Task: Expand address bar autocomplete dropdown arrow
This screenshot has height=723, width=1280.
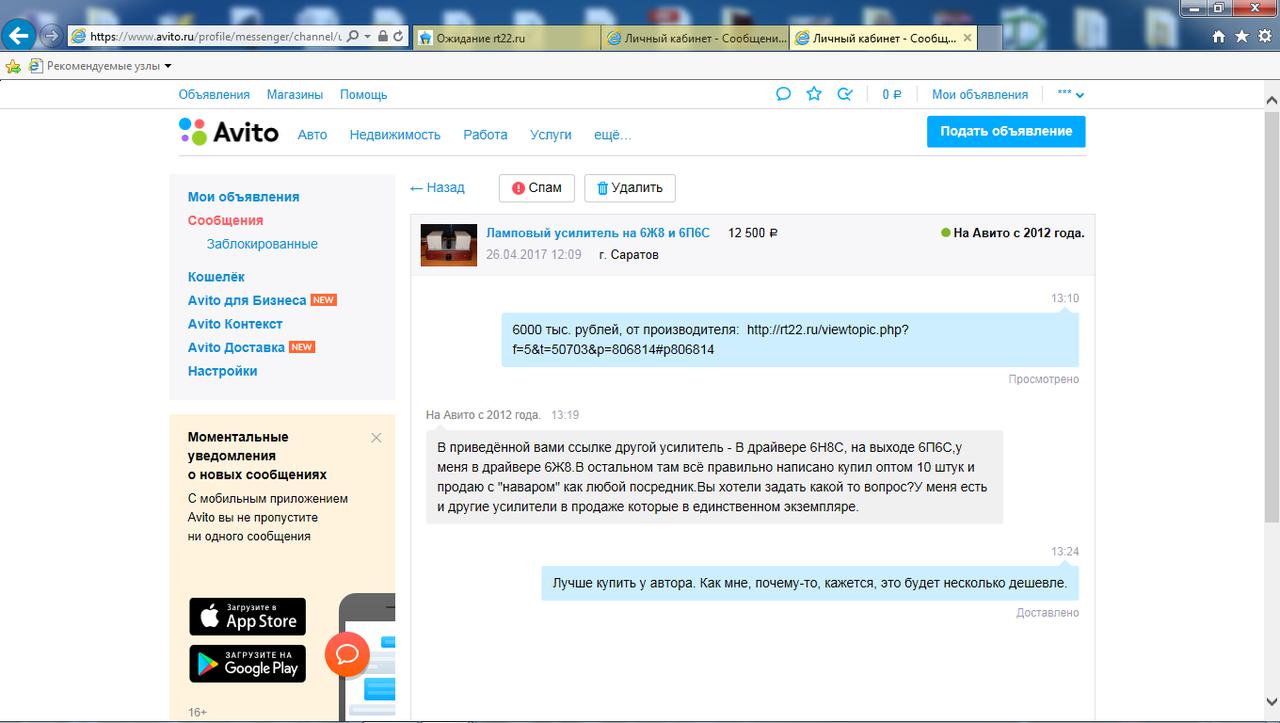Action: tap(368, 36)
